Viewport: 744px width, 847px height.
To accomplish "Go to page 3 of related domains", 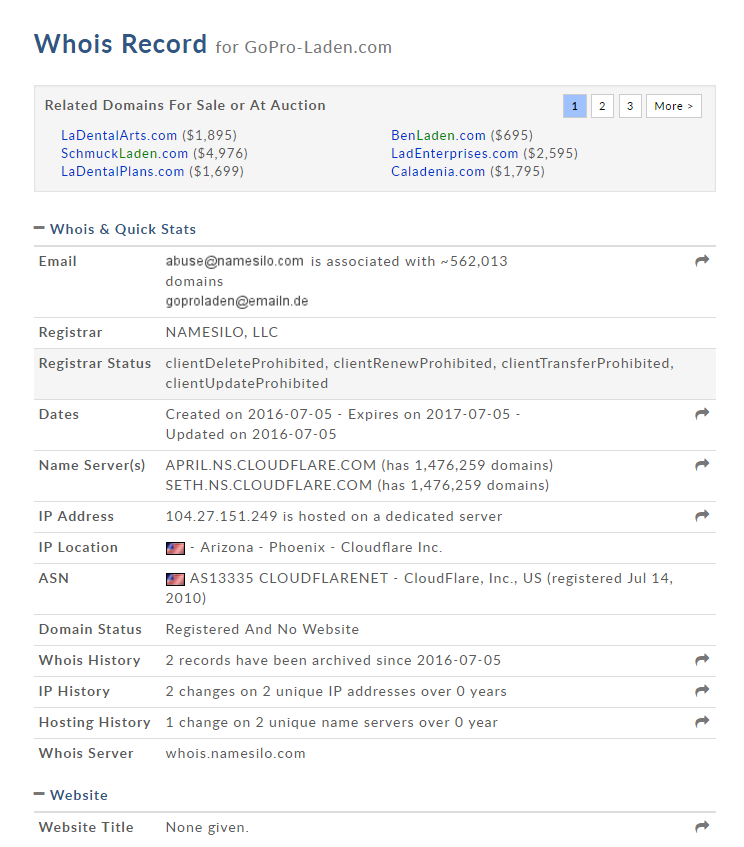I will [629, 106].
